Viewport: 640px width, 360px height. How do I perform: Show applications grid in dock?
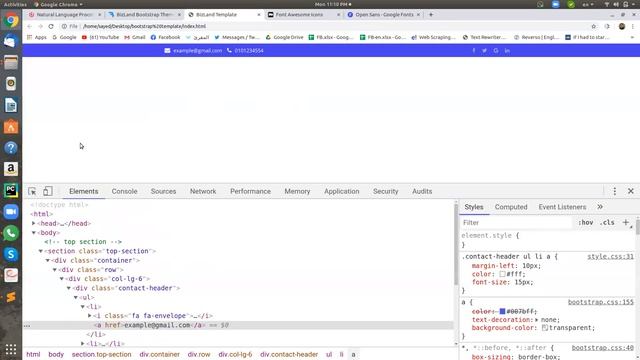tap(11, 349)
